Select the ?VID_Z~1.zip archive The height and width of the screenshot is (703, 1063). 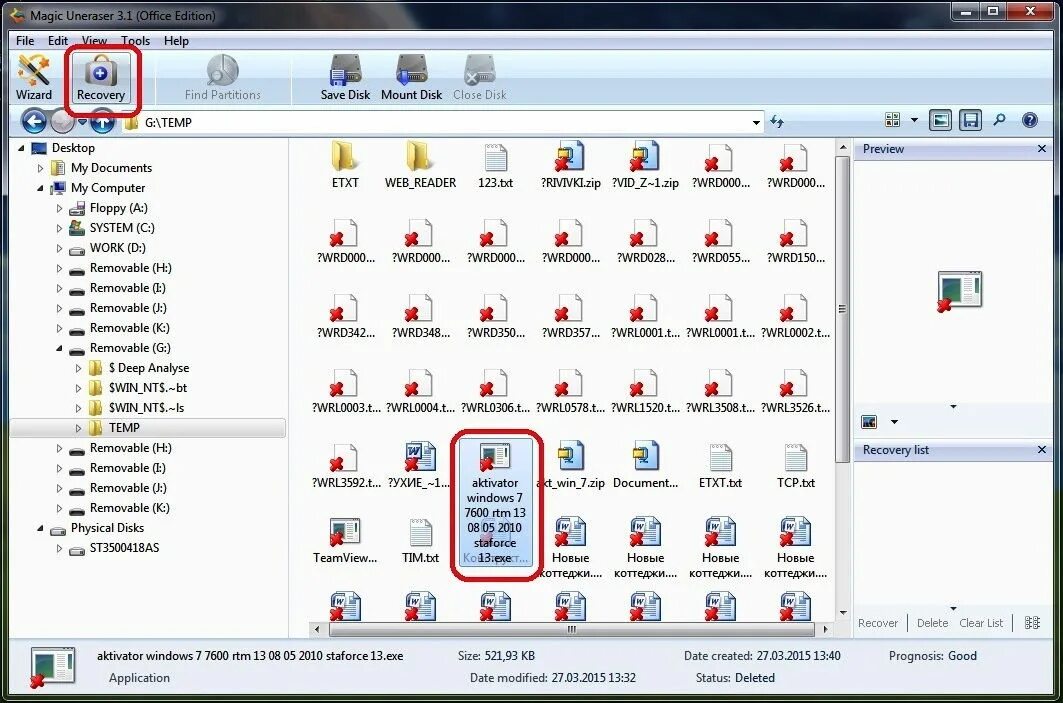point(645,165)
